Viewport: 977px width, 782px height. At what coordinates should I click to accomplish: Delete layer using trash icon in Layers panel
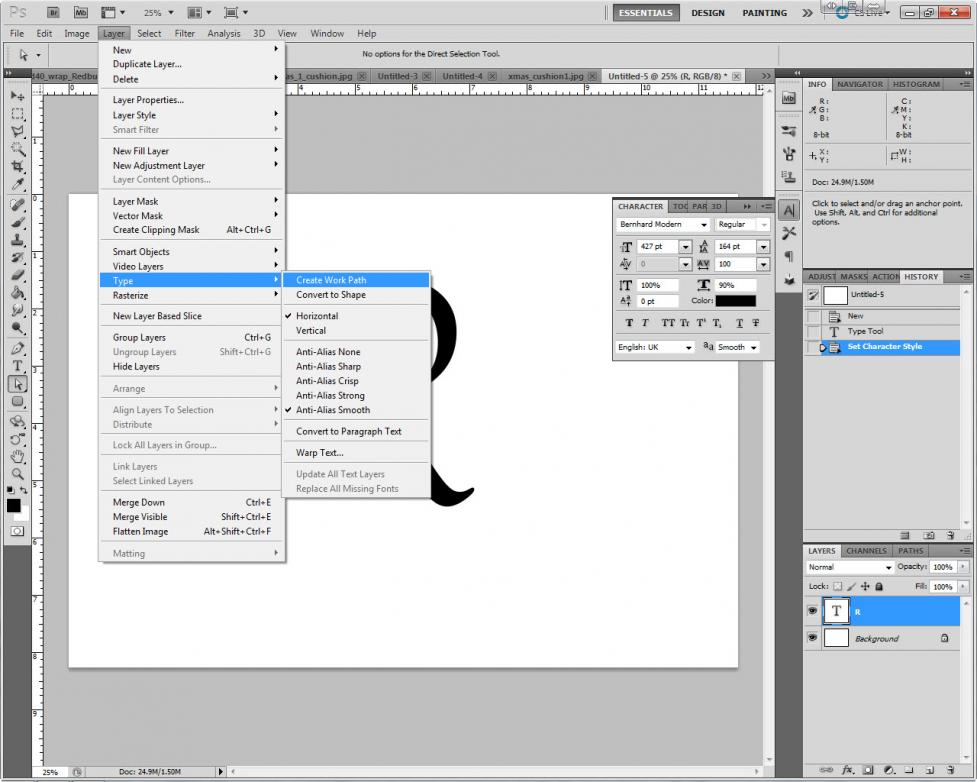950,770
